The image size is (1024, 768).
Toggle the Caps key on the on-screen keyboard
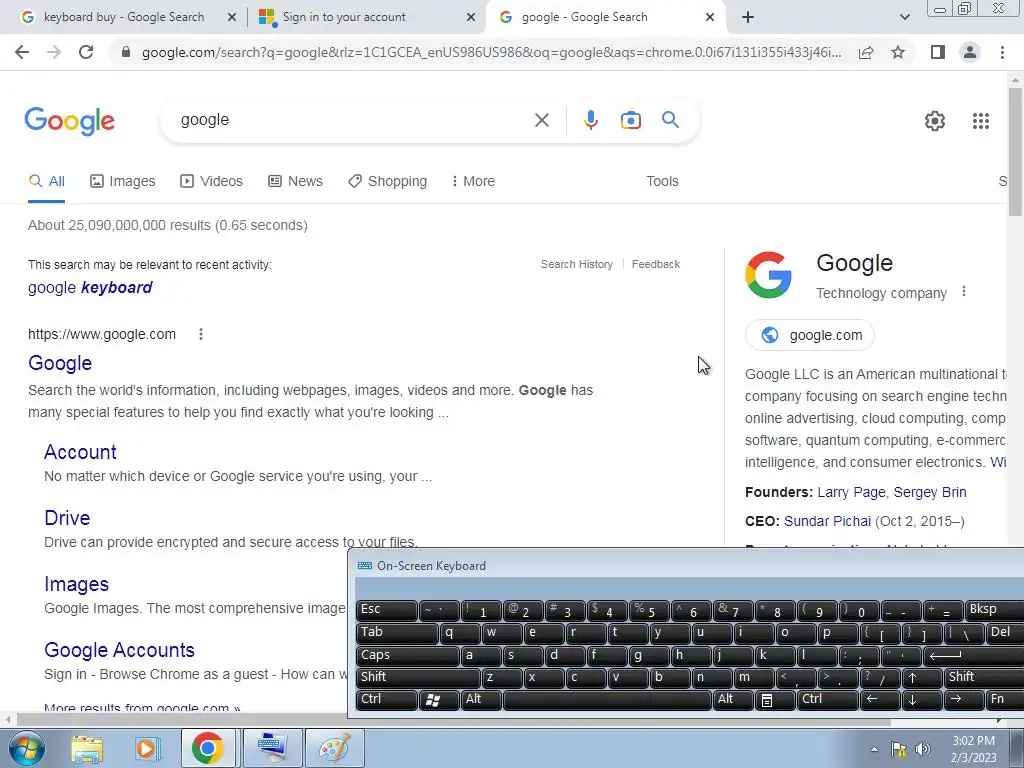407,656
